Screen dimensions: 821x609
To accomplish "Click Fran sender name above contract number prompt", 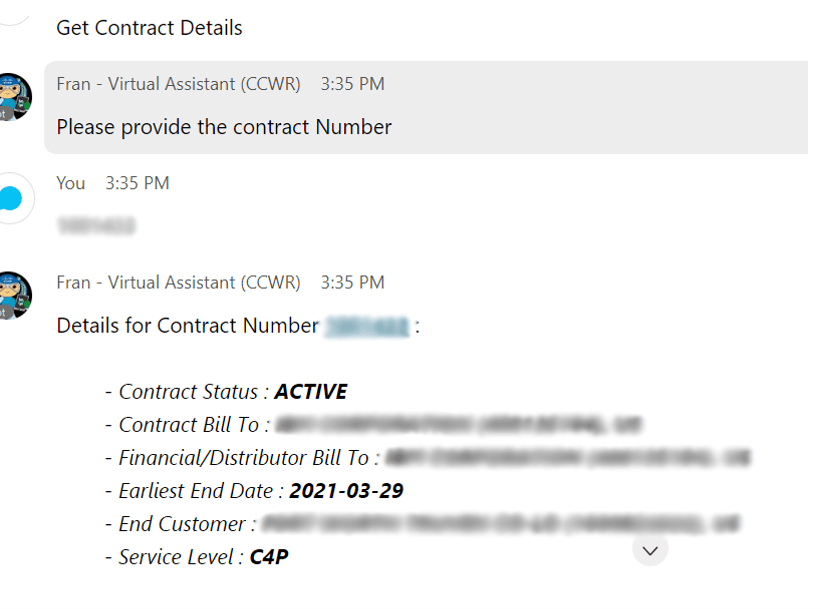I will click(179, 84).
